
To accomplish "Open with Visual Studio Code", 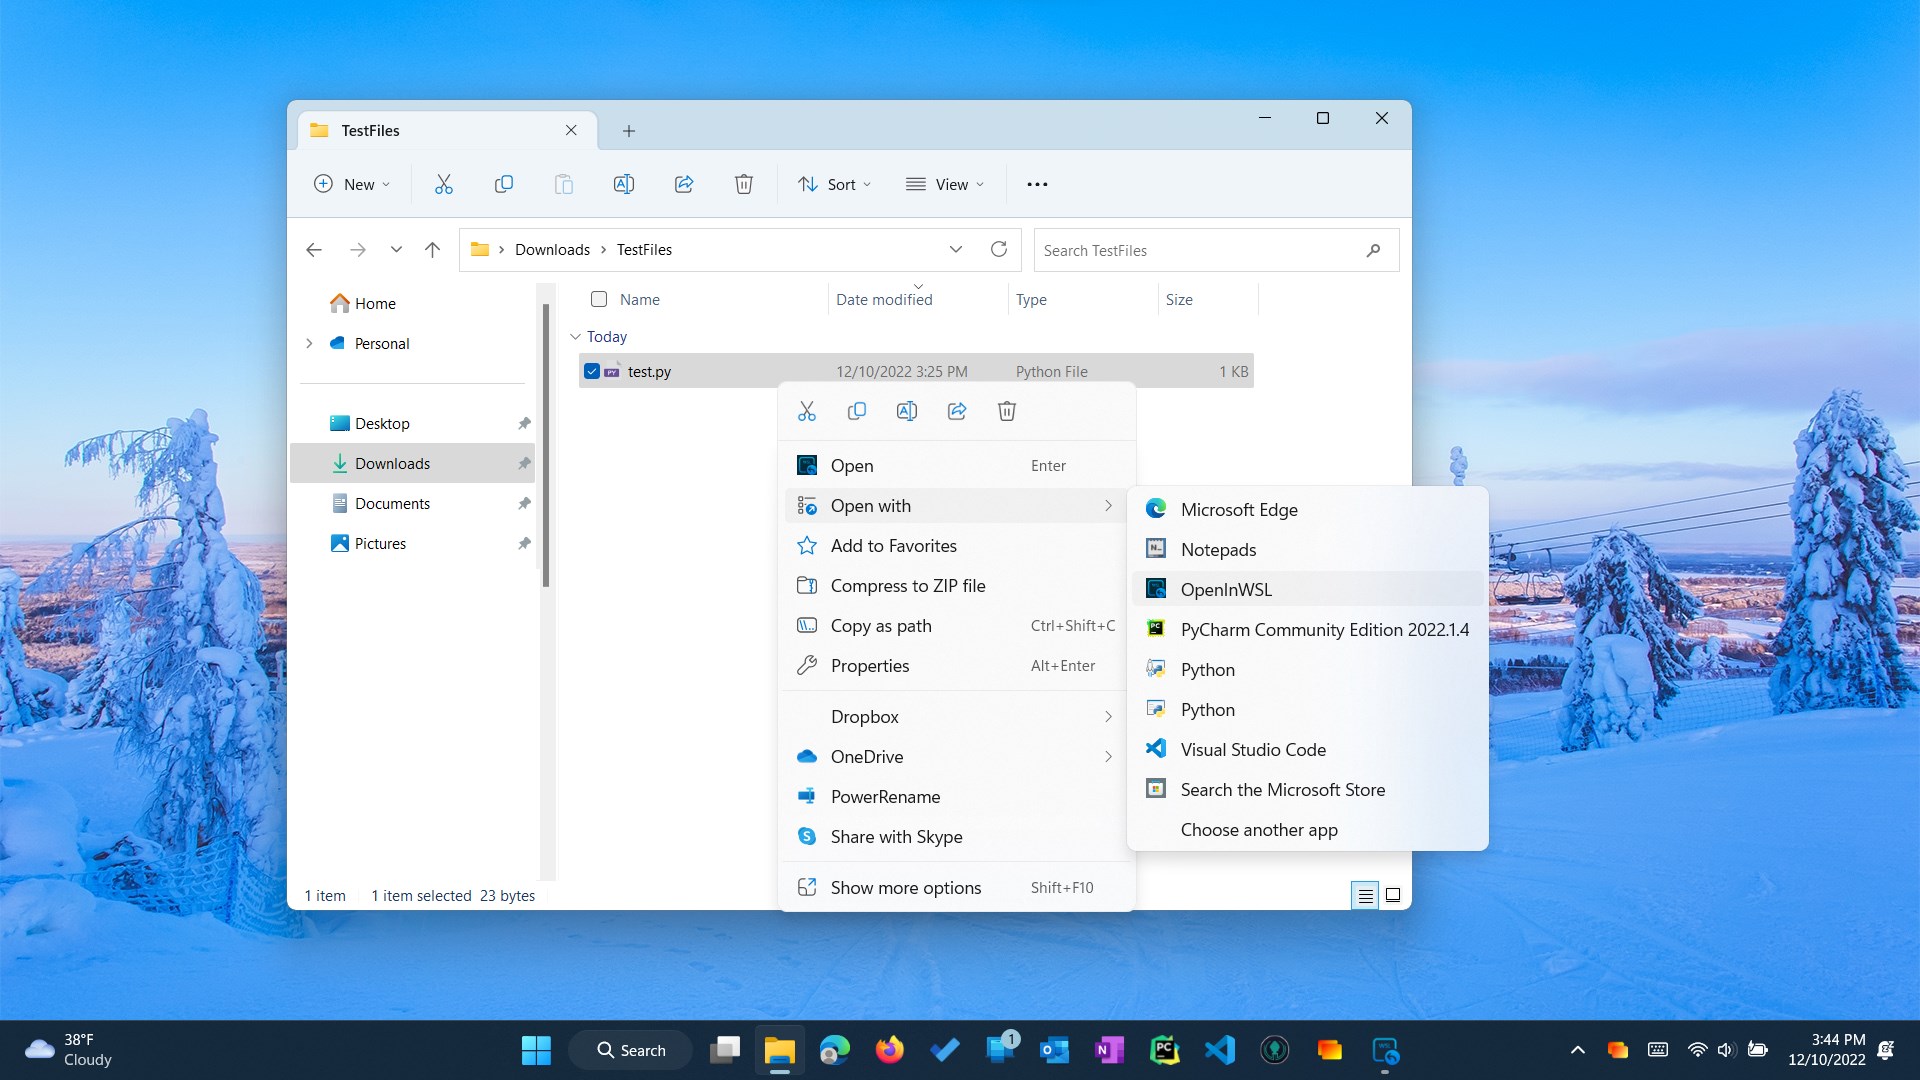I will [x=1253, y=750].
